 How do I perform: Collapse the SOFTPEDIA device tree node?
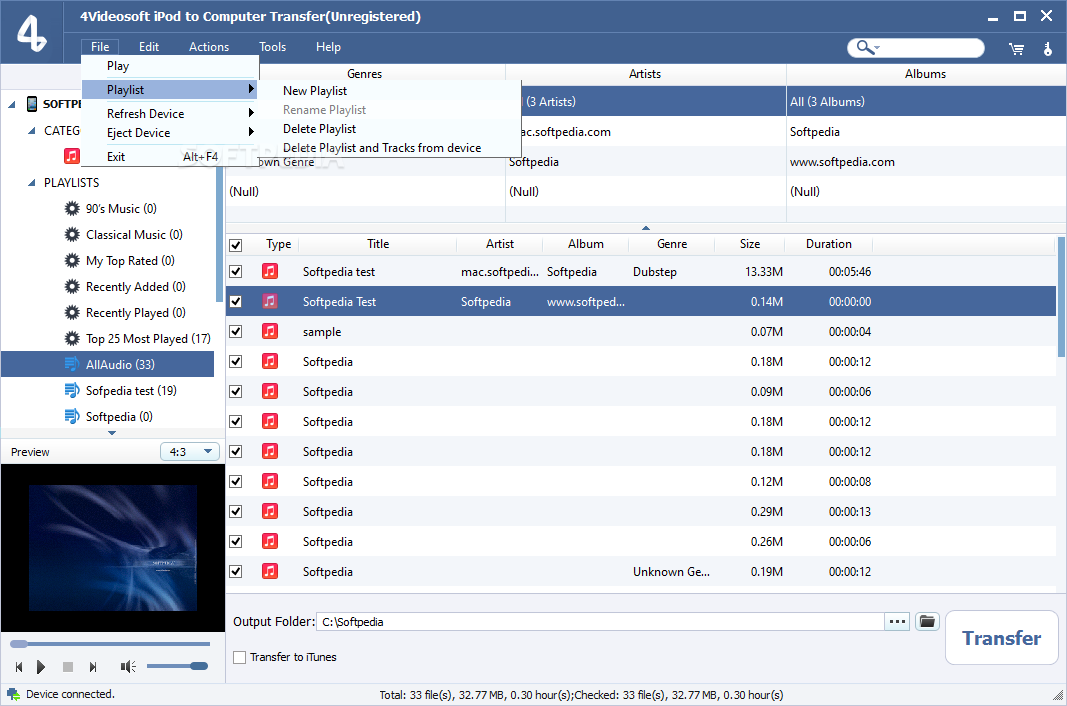(12, 105)
